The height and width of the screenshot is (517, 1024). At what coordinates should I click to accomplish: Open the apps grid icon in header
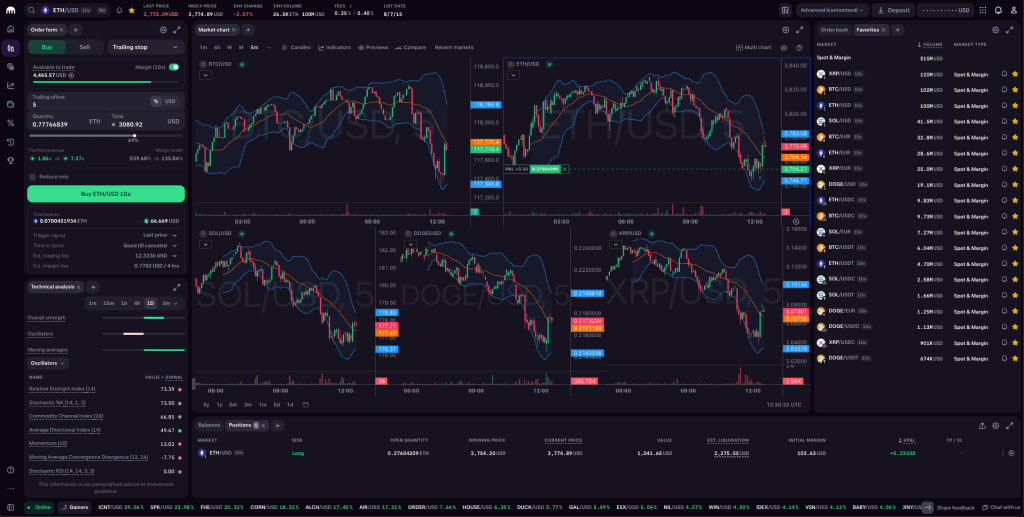click(x=980, y=10)
